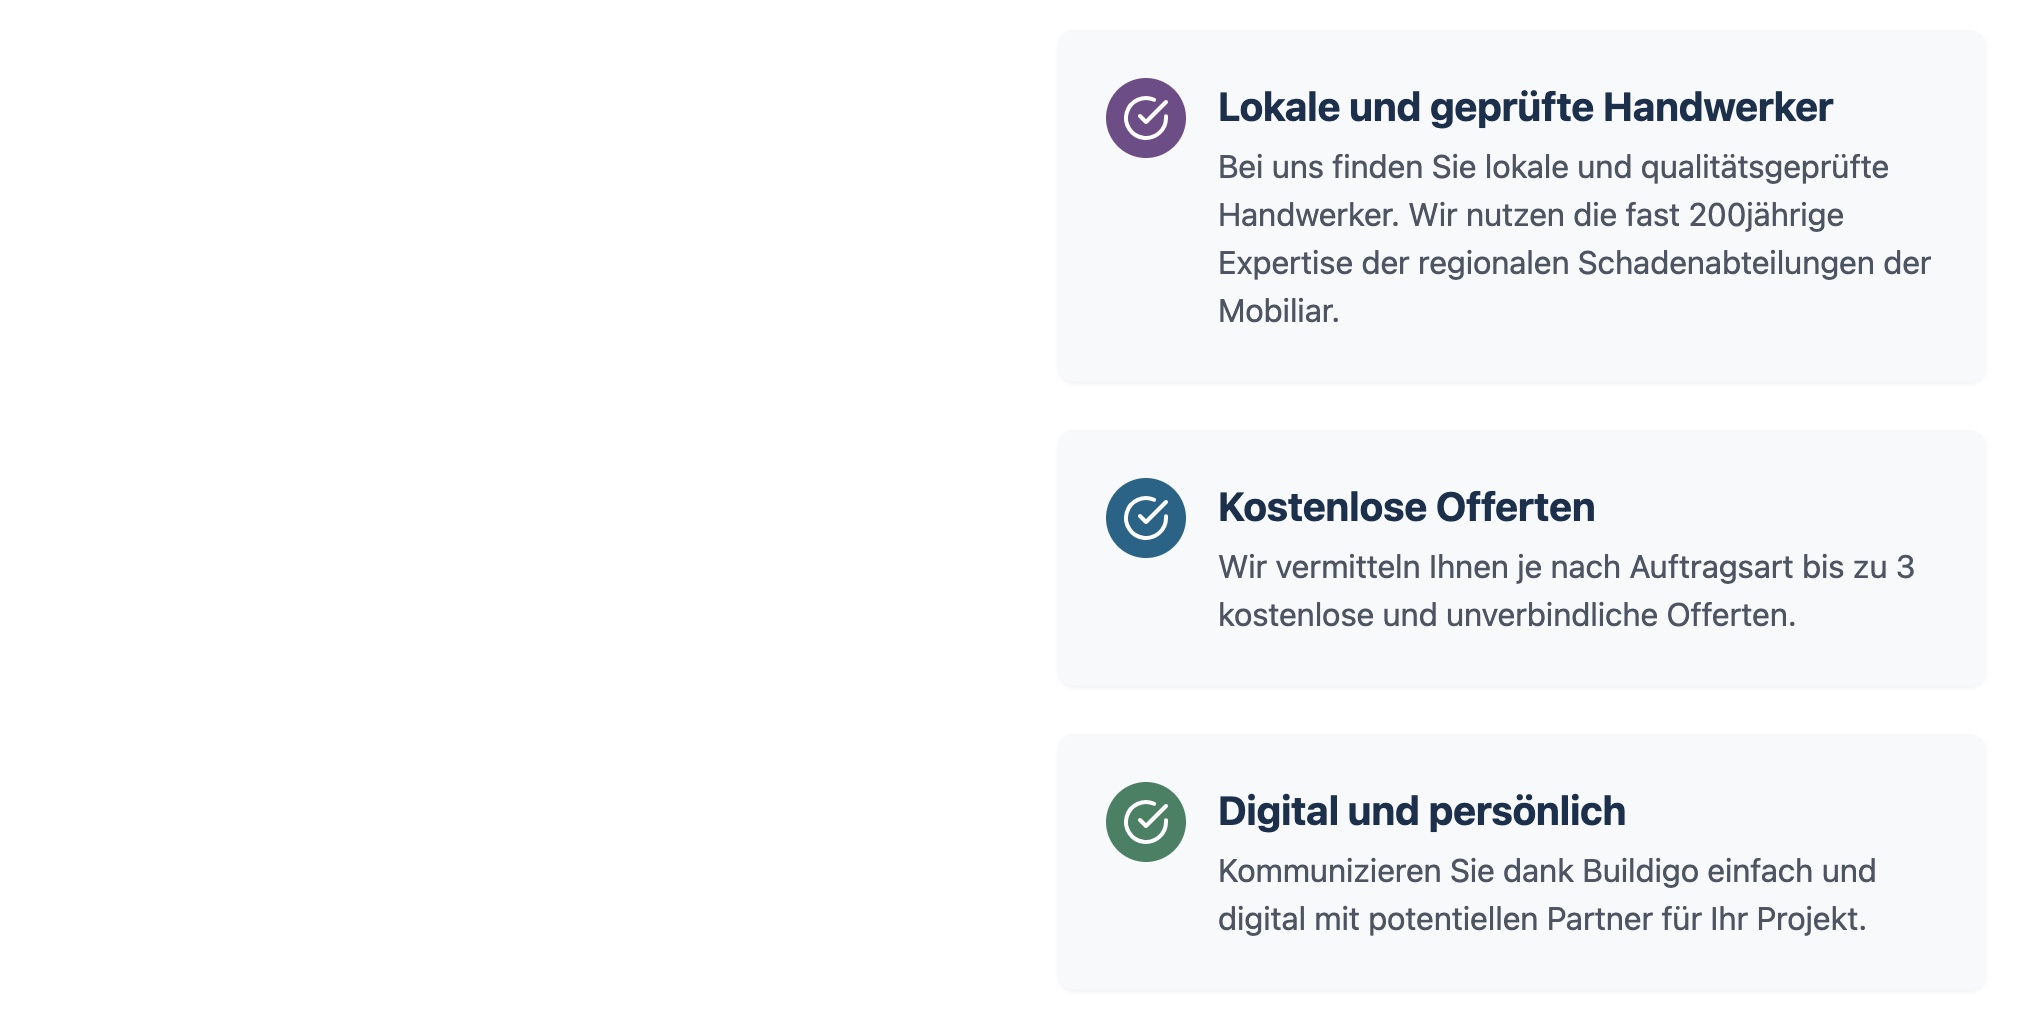Click the blue checkmark icon beside Kostenlose Offerten
This screenshot has width=2042, height=1026.
coord(1146,518)
